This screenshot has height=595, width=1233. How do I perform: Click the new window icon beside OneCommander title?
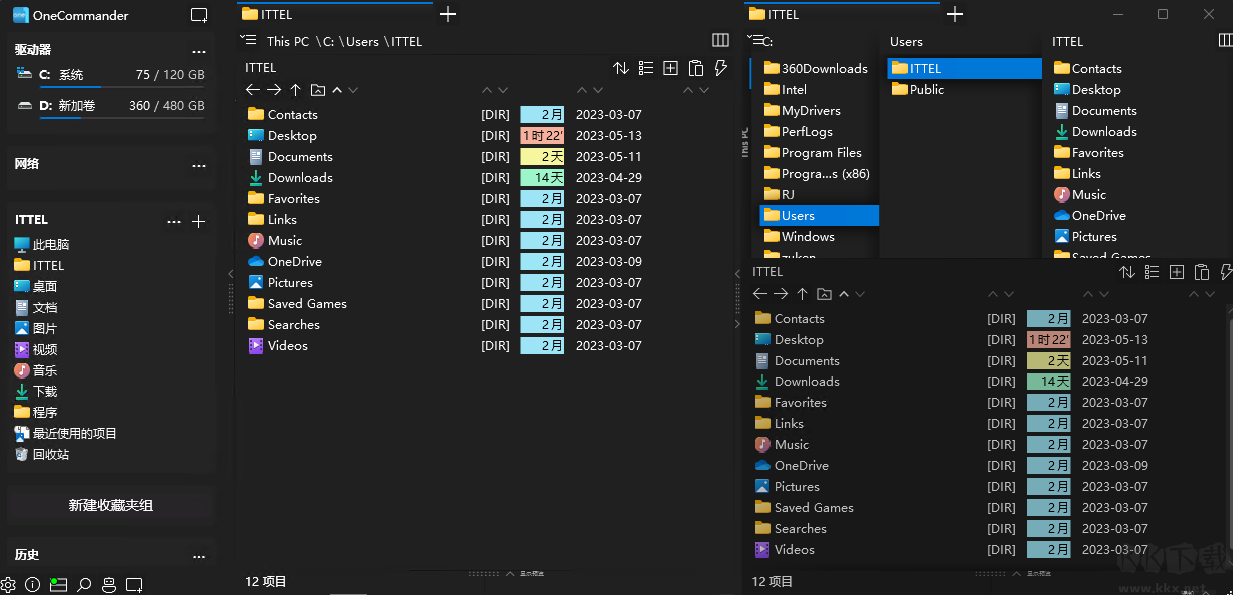[199, 15]
